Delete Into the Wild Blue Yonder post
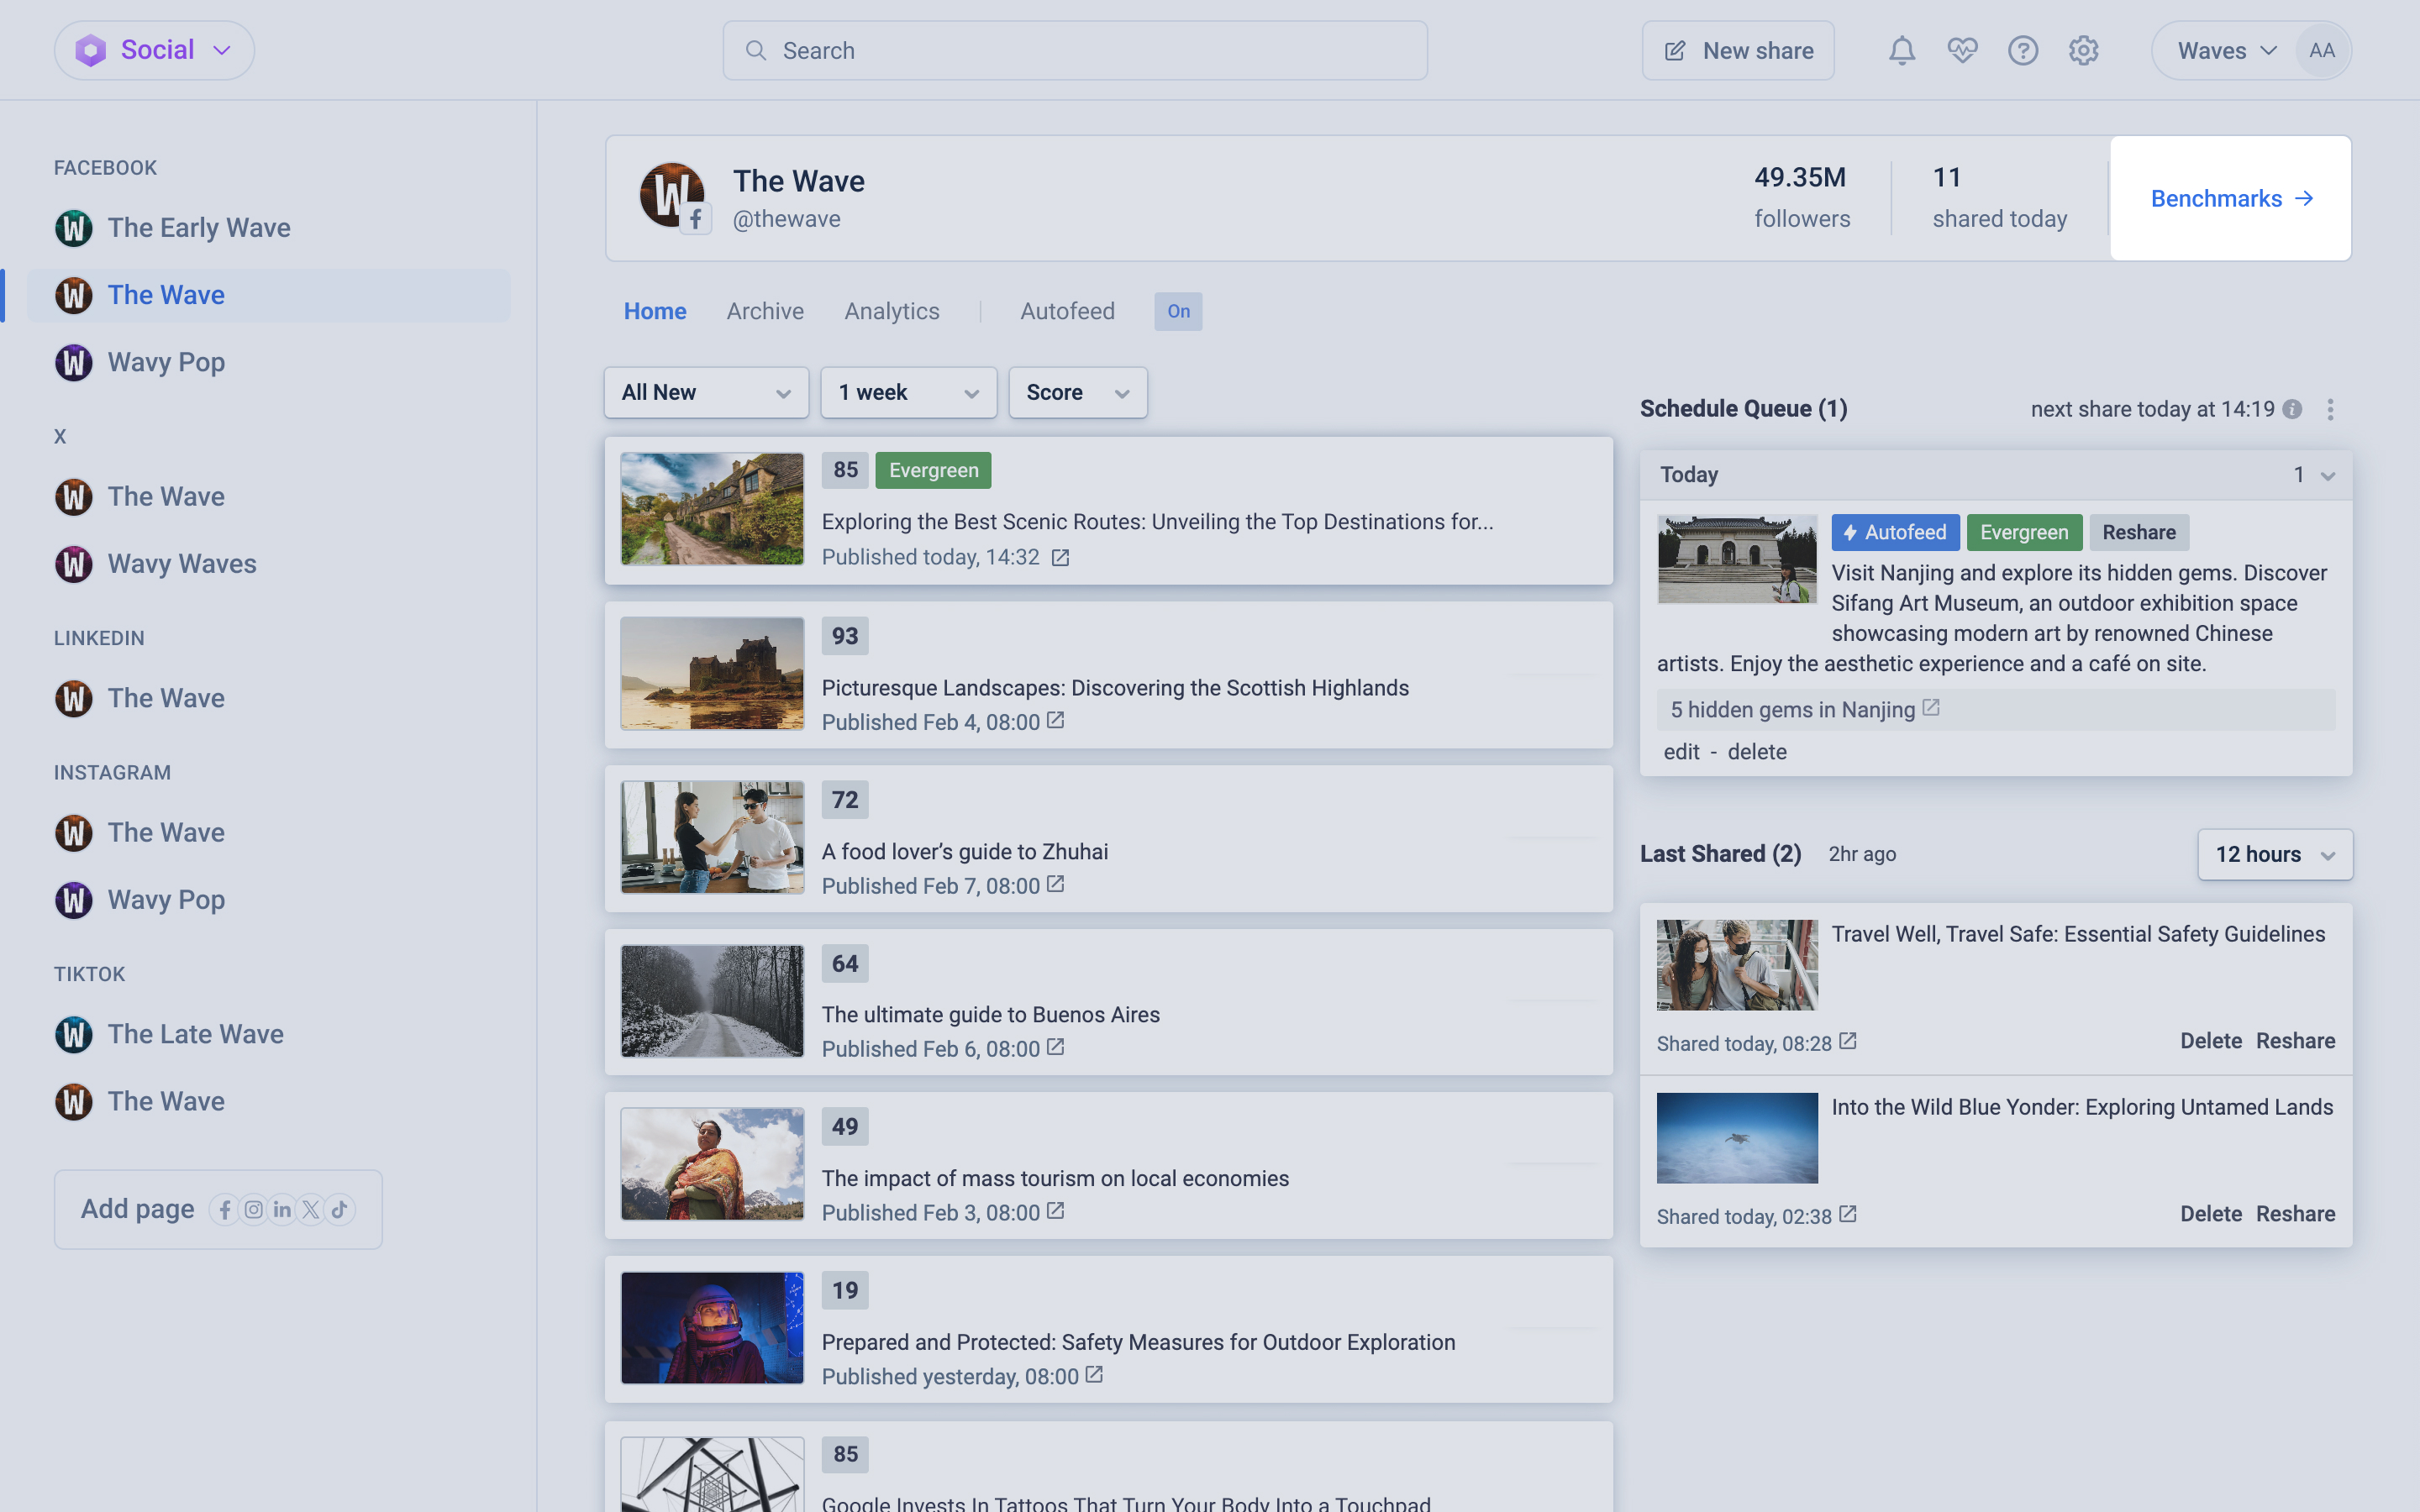Viewport: 2420px width, 1512px height. click(x=2211, y=1214)
